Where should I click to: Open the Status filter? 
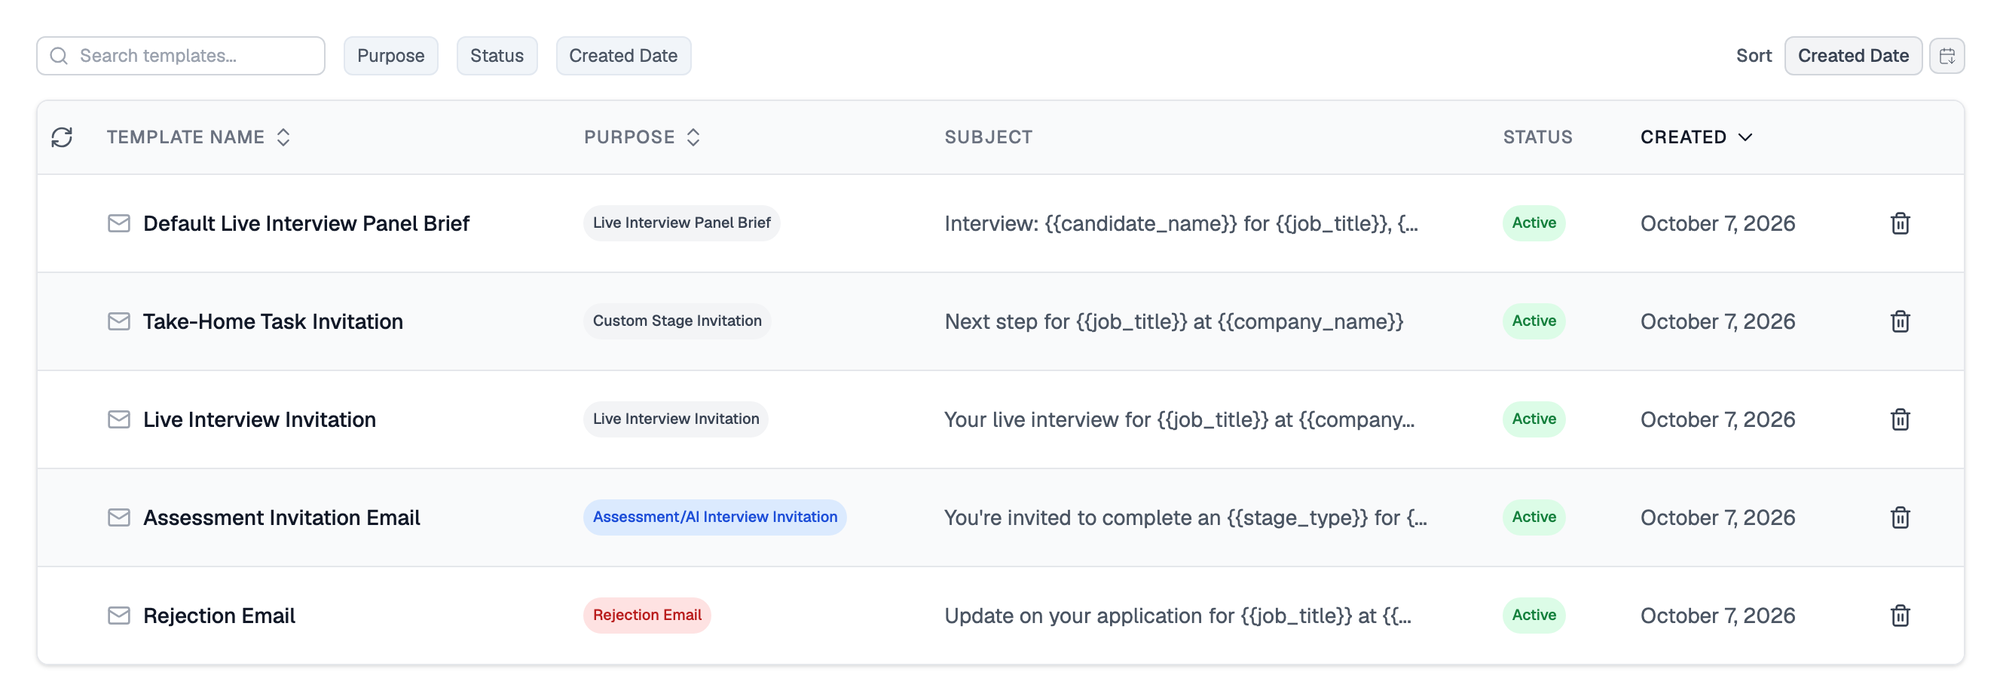point(497,56)
